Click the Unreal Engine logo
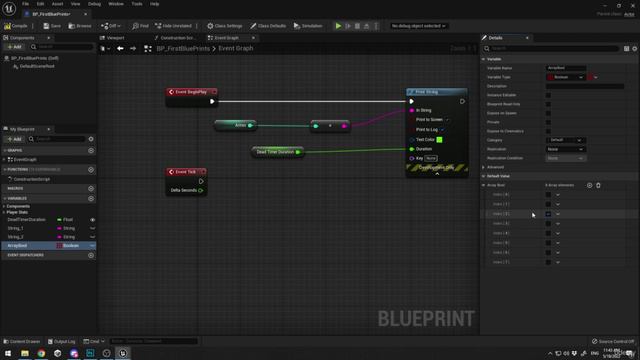This screenshot has height=360, width=640. point(9,8)
